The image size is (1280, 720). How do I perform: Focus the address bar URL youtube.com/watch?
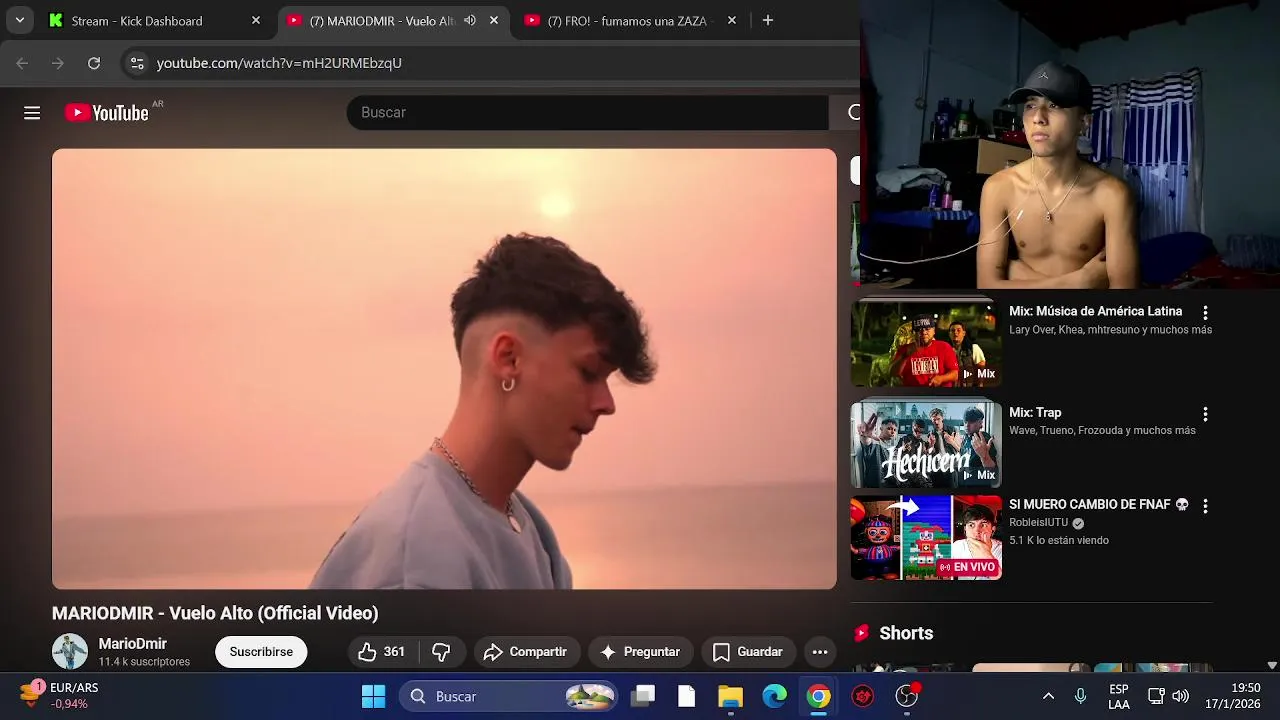279,63
